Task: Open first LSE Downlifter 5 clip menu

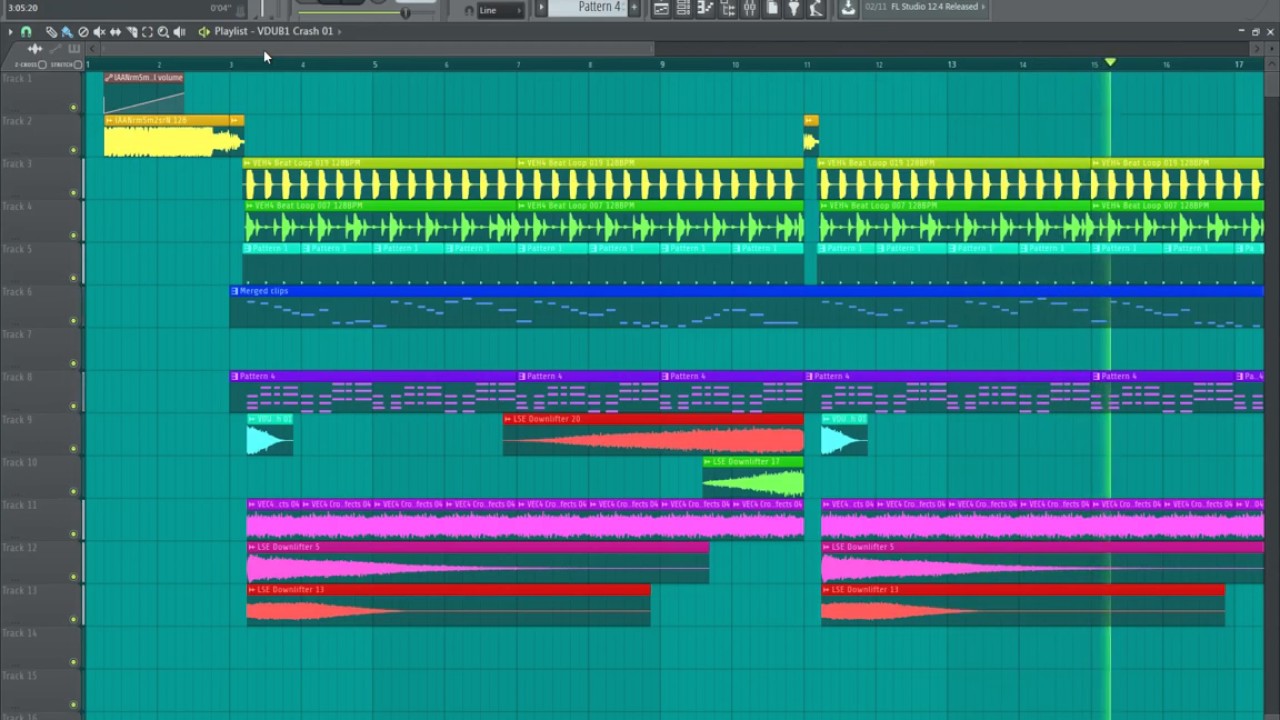Action: point(252,547)
